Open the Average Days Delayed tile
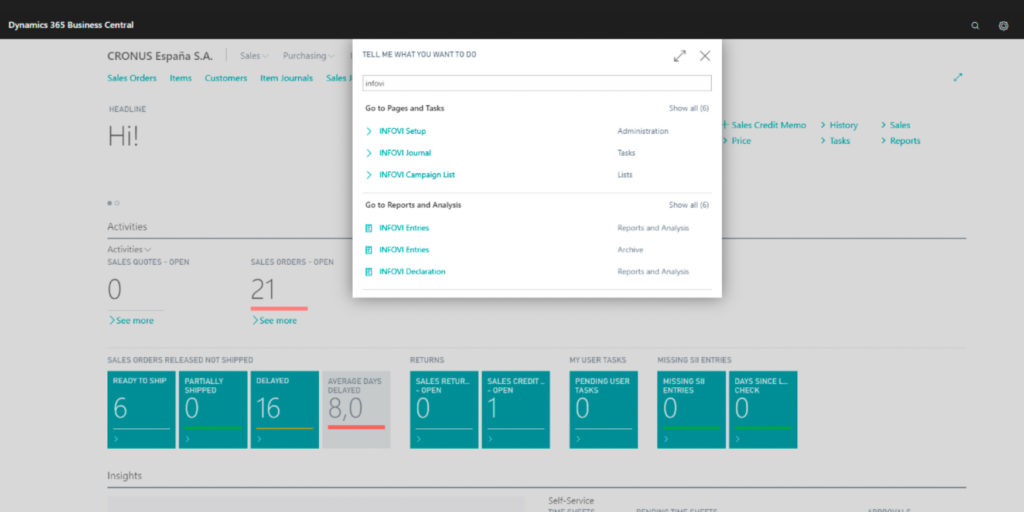 [x=357, y=409]
